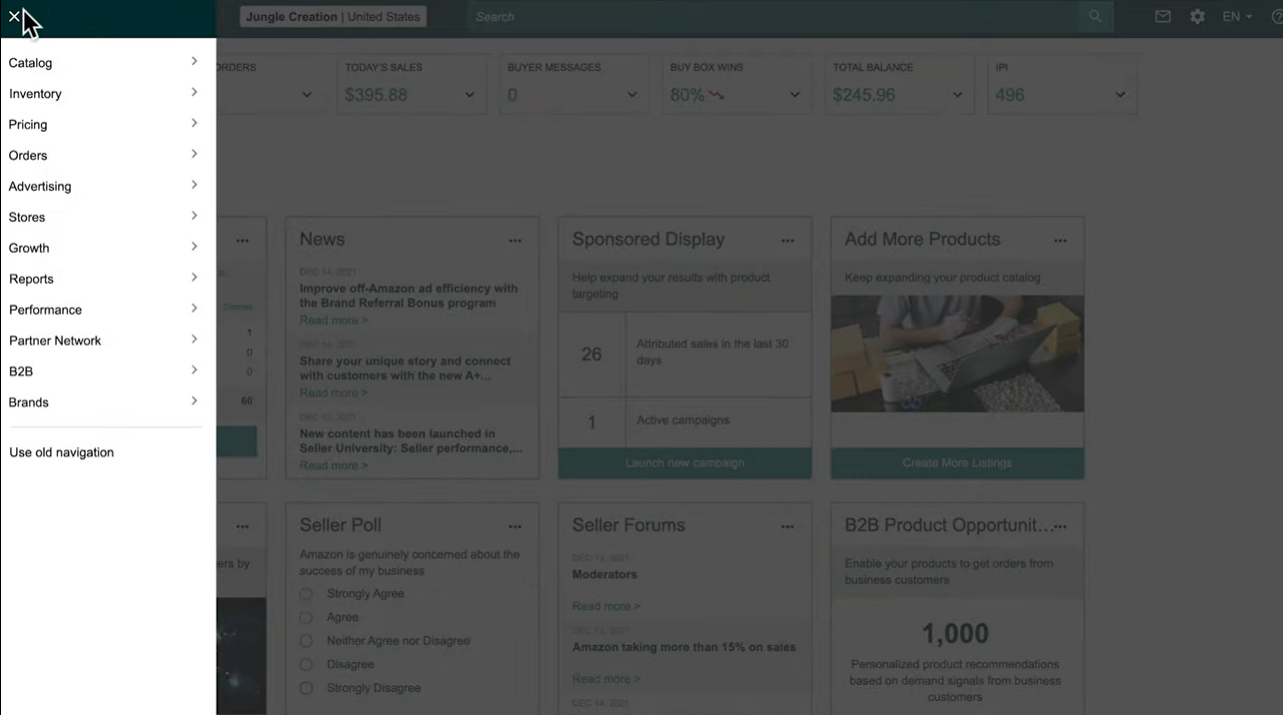Read more under Amazon taking 15% post
1283x715 pixels.
click(x=606, y=679)
